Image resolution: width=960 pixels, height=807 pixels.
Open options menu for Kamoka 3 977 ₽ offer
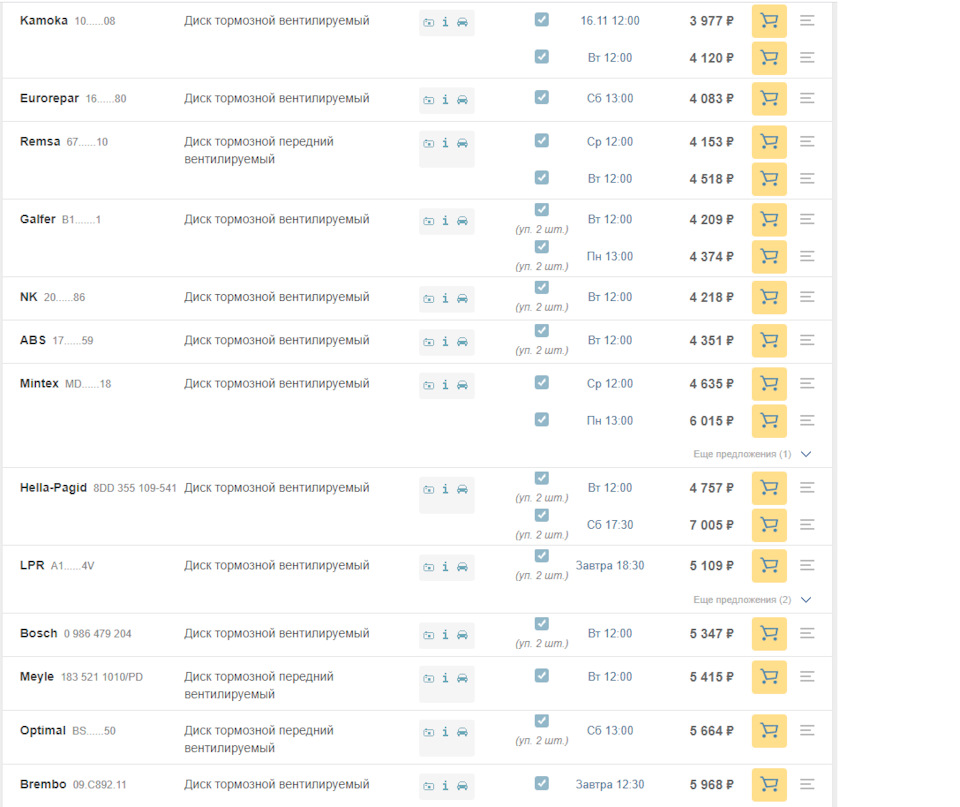[x=807, y=21]
